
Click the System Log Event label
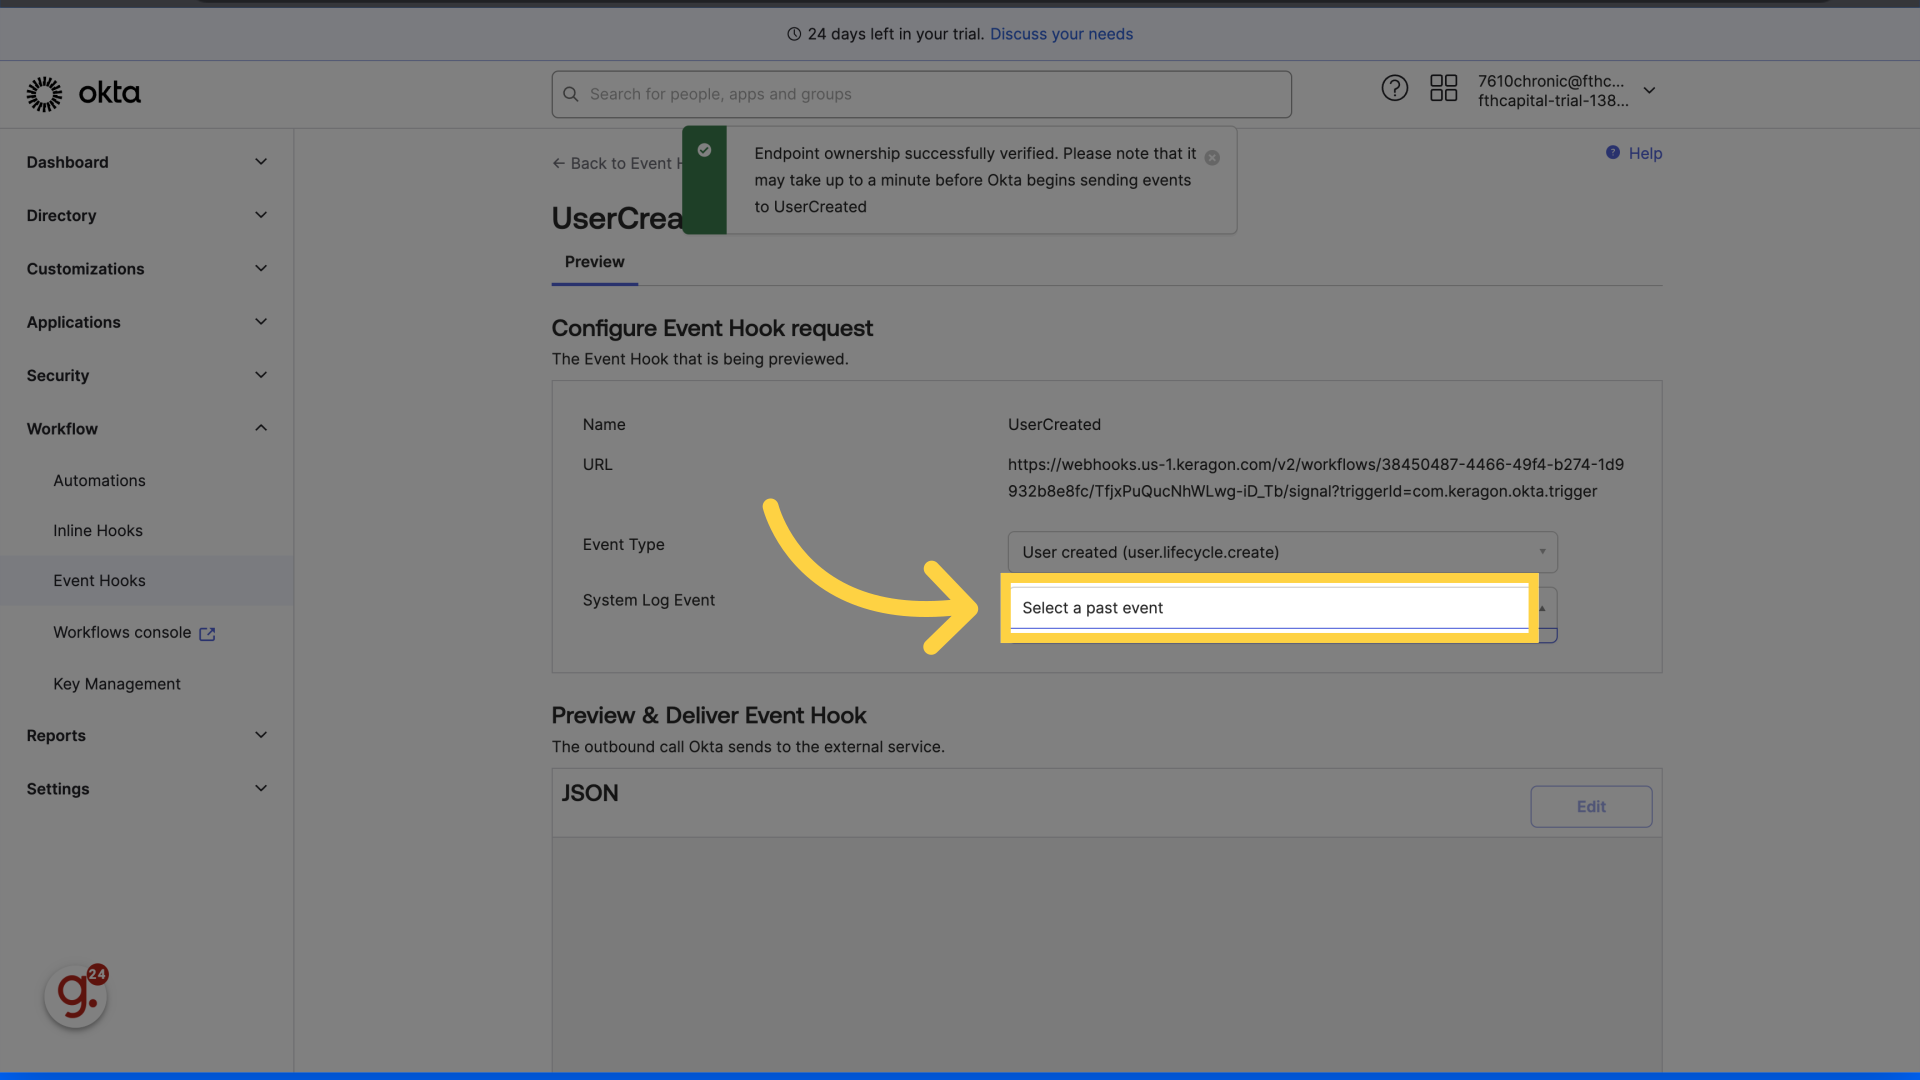click(648, 600)
